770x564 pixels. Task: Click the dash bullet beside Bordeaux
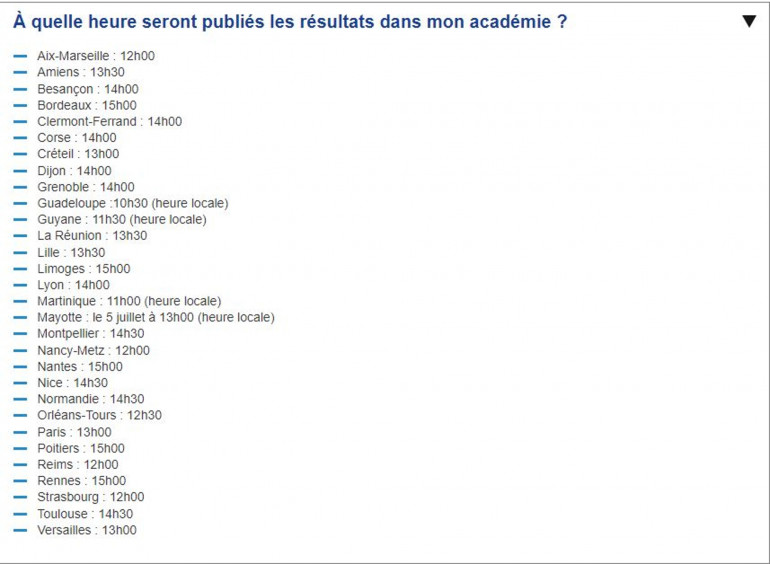tap(20, 105)
